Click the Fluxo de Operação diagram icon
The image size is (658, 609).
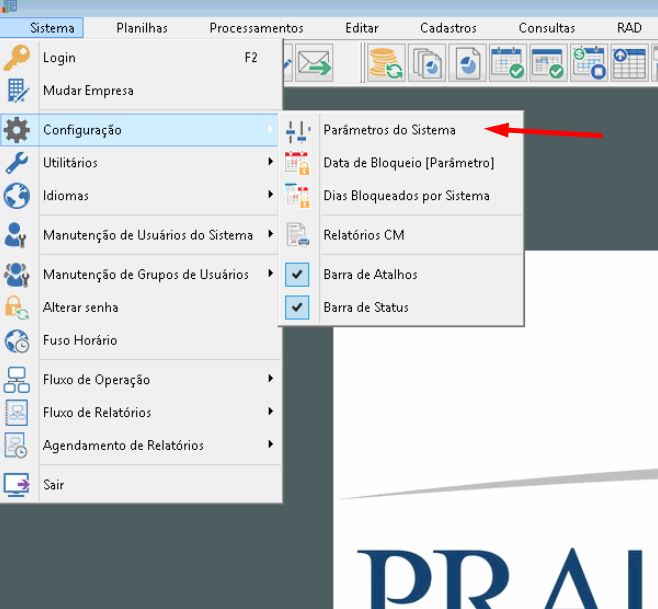[x=17, y=380]
